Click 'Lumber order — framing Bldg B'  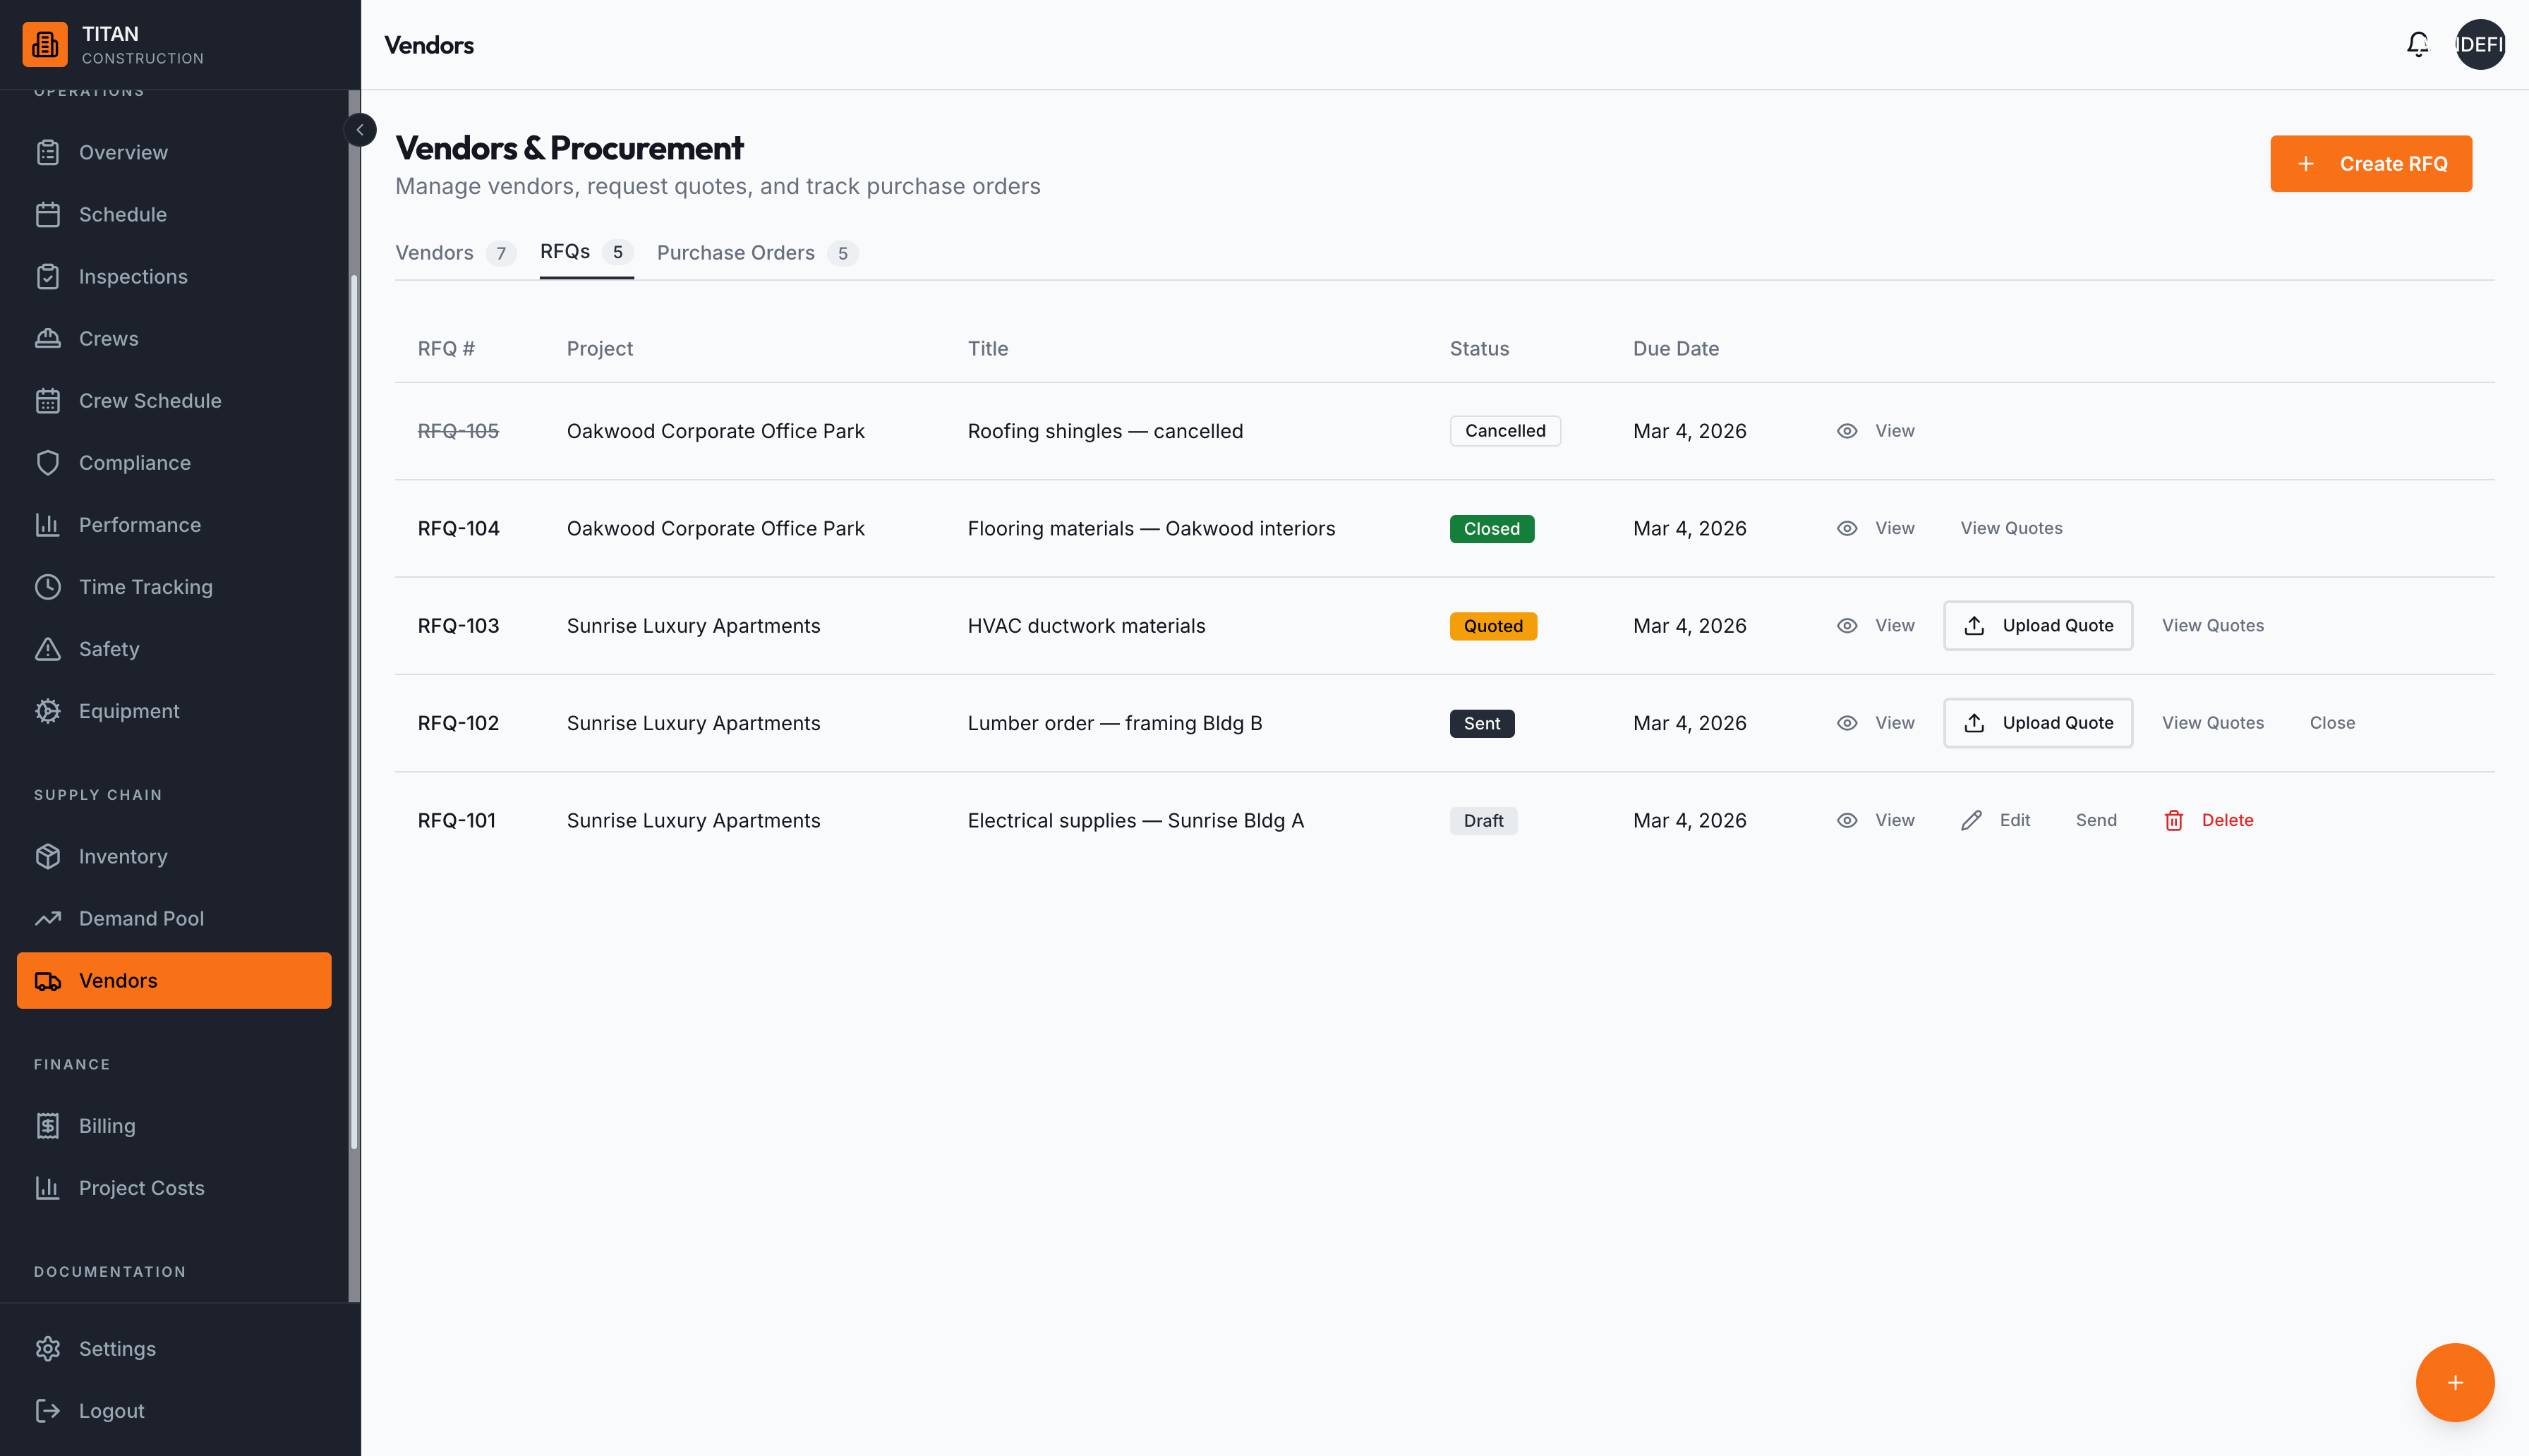pos(1114,722)
